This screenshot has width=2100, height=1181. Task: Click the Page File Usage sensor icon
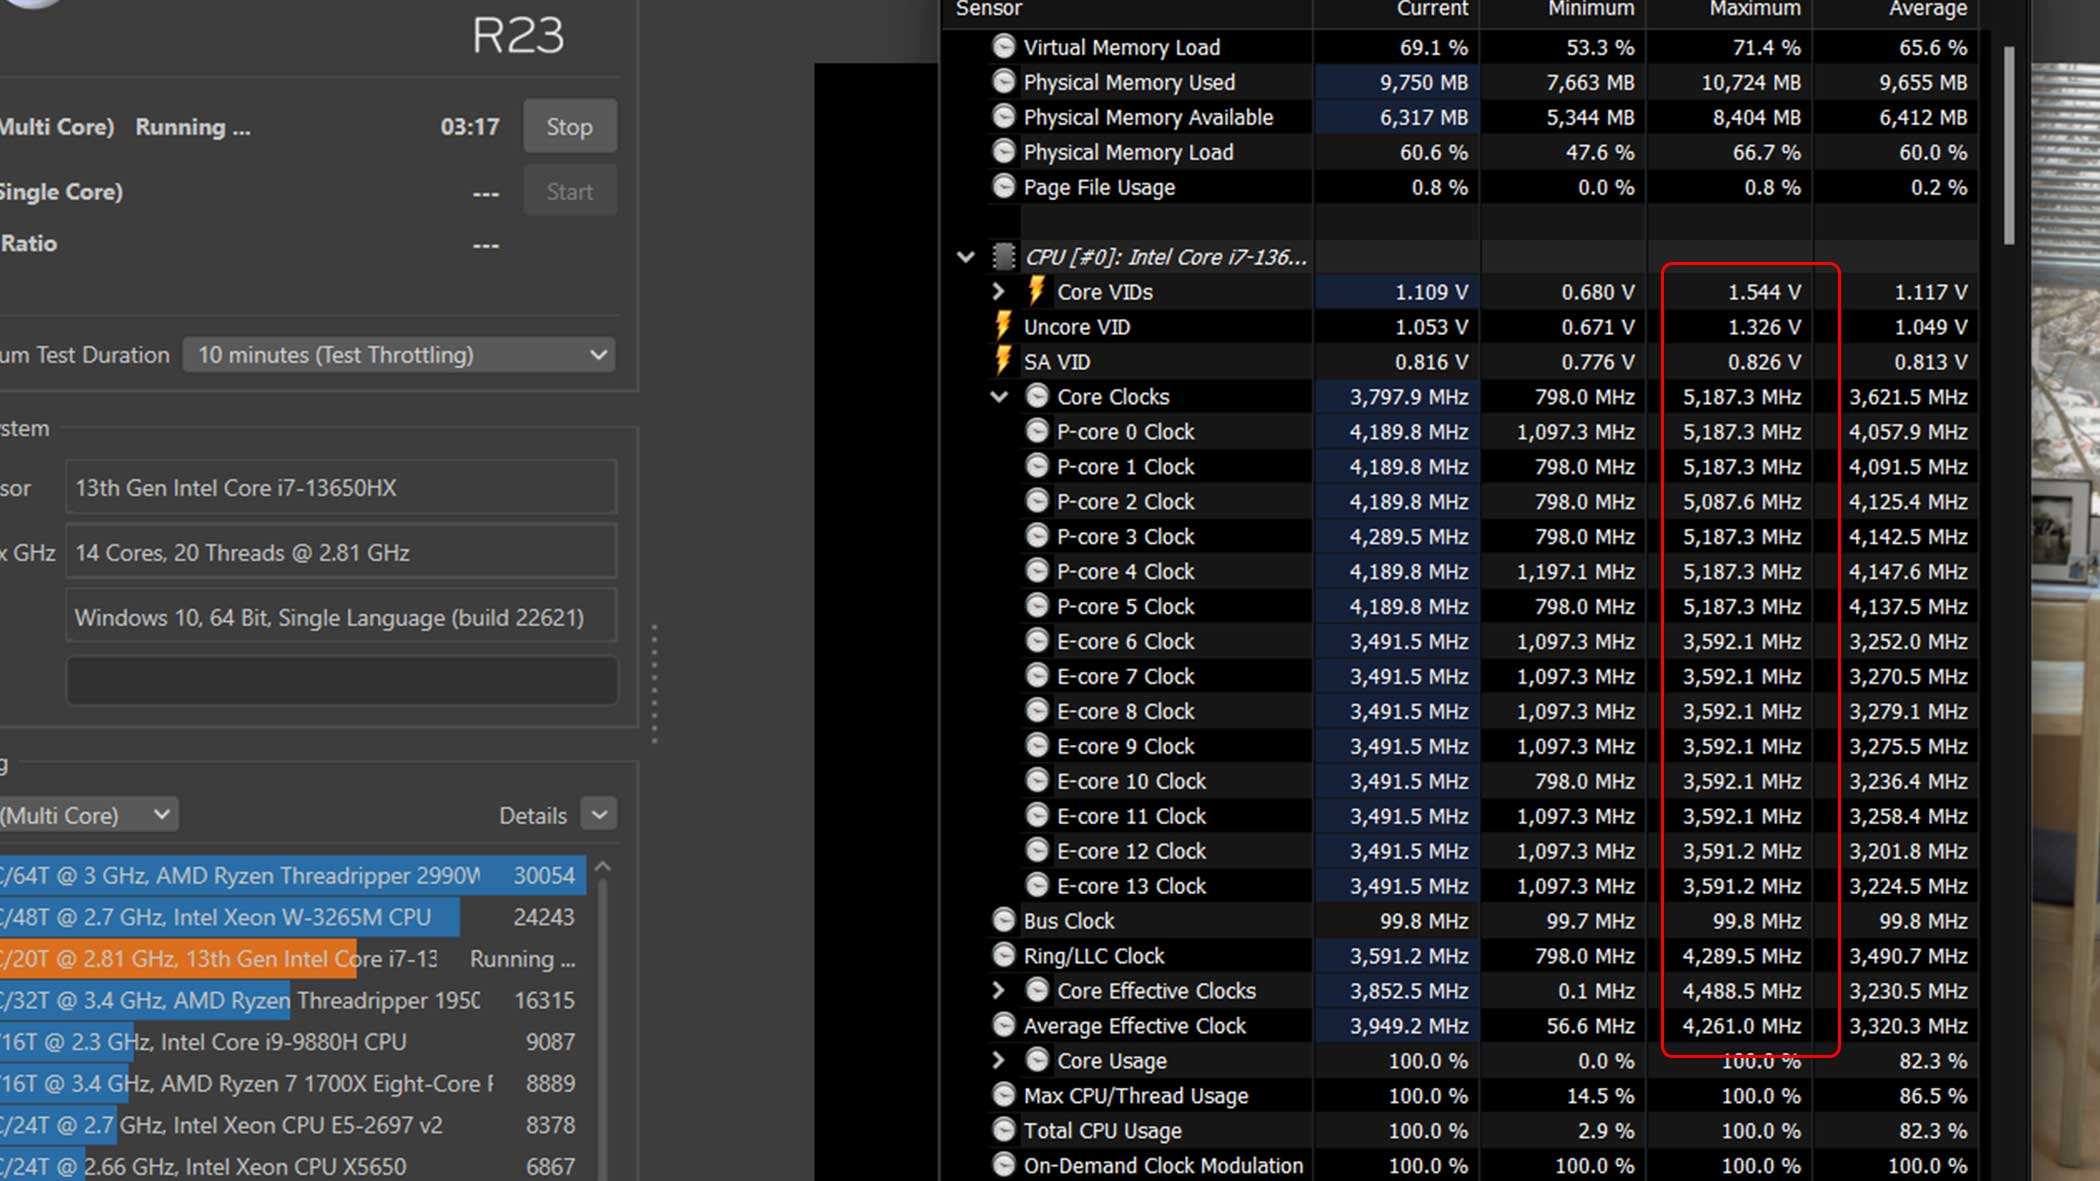pyautogui.click(x=1003, y=186)
